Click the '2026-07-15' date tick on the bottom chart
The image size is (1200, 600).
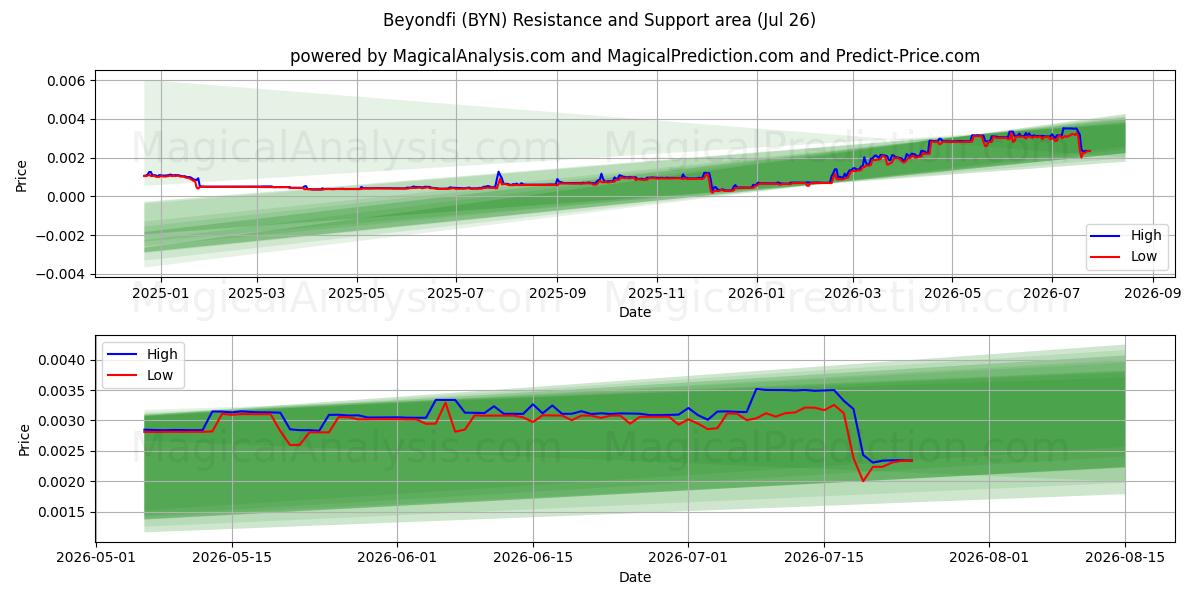click(824, 559)
